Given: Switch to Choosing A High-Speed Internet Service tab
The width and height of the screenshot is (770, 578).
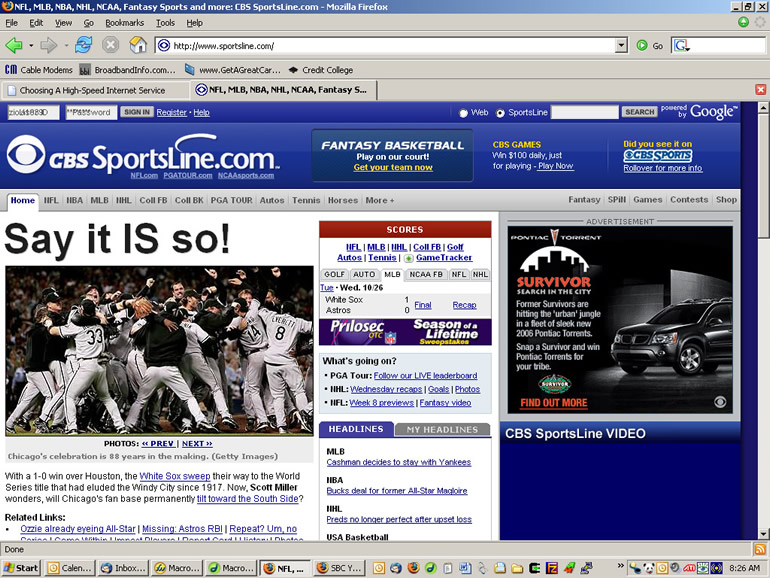Looking at the screenshot, I should pos(95,90).
